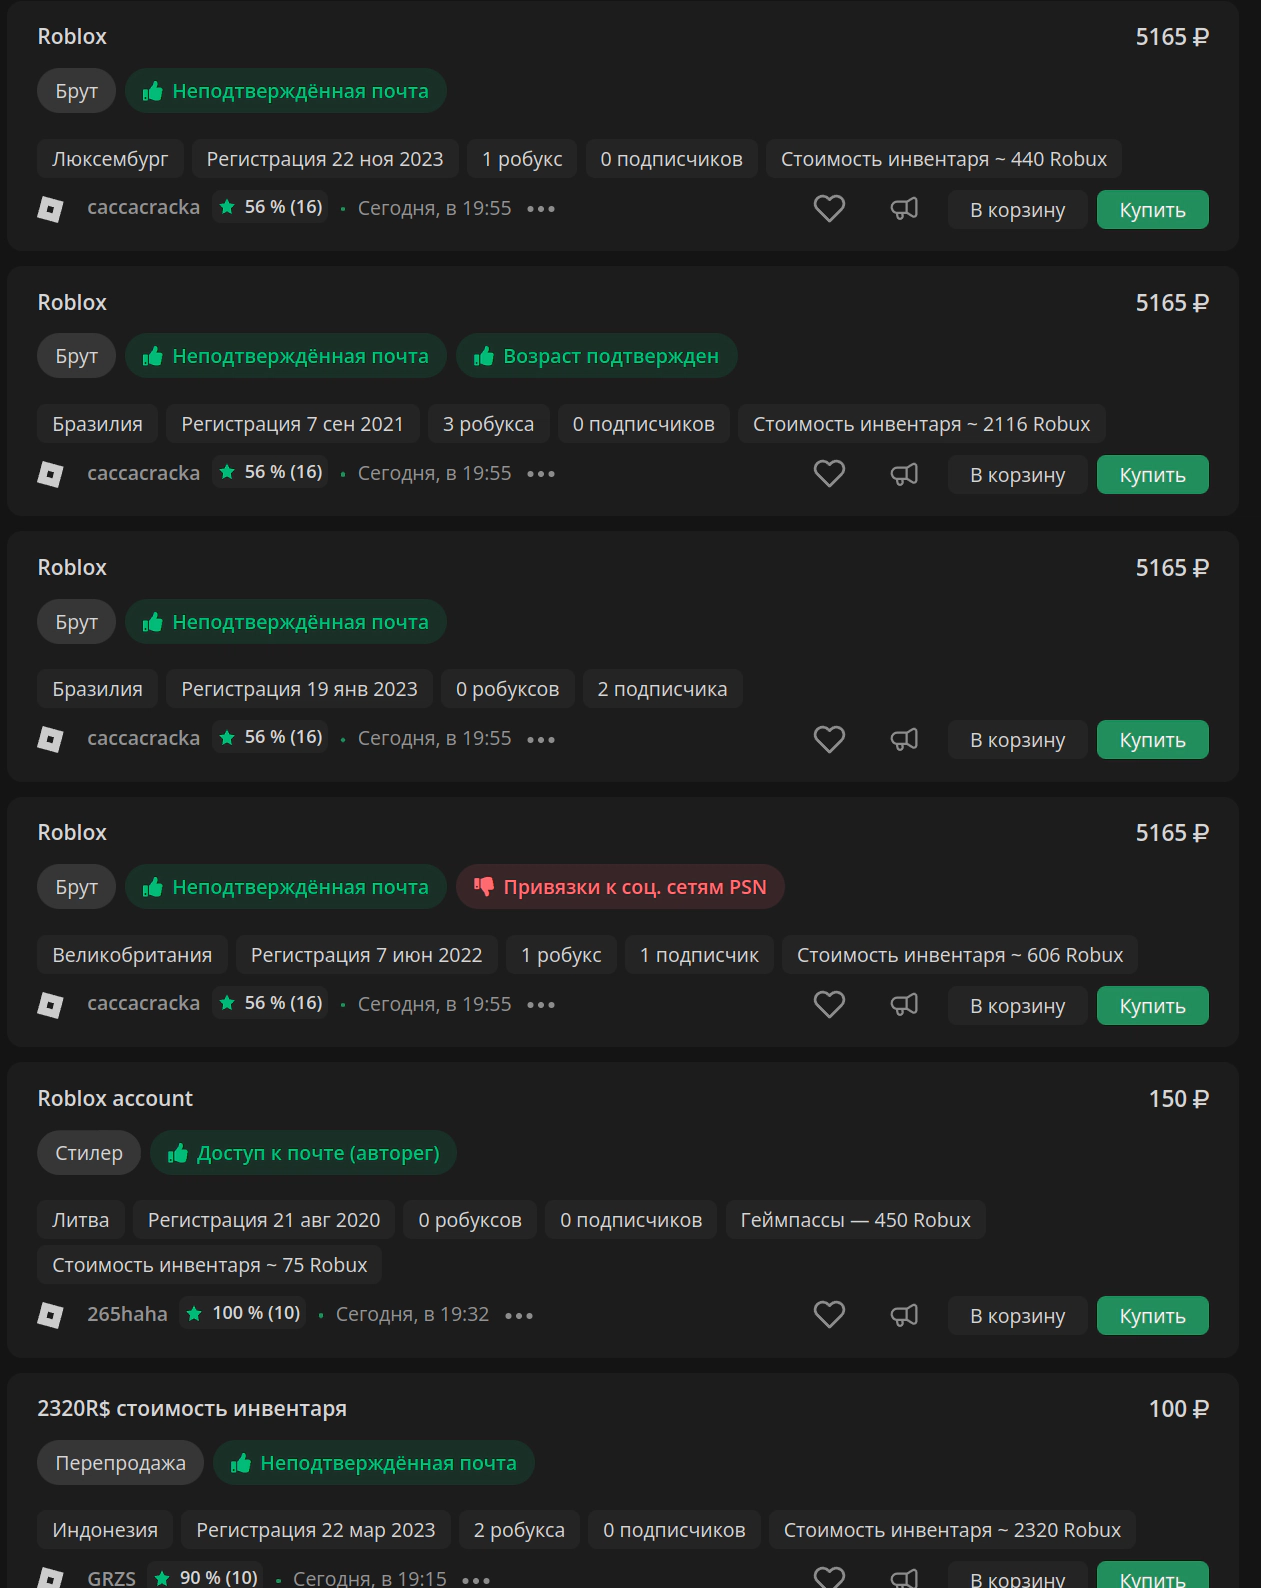Add the 2116 Robux inventory listing to favorites
The image size is (1261, 1588).
coord(829,474)
